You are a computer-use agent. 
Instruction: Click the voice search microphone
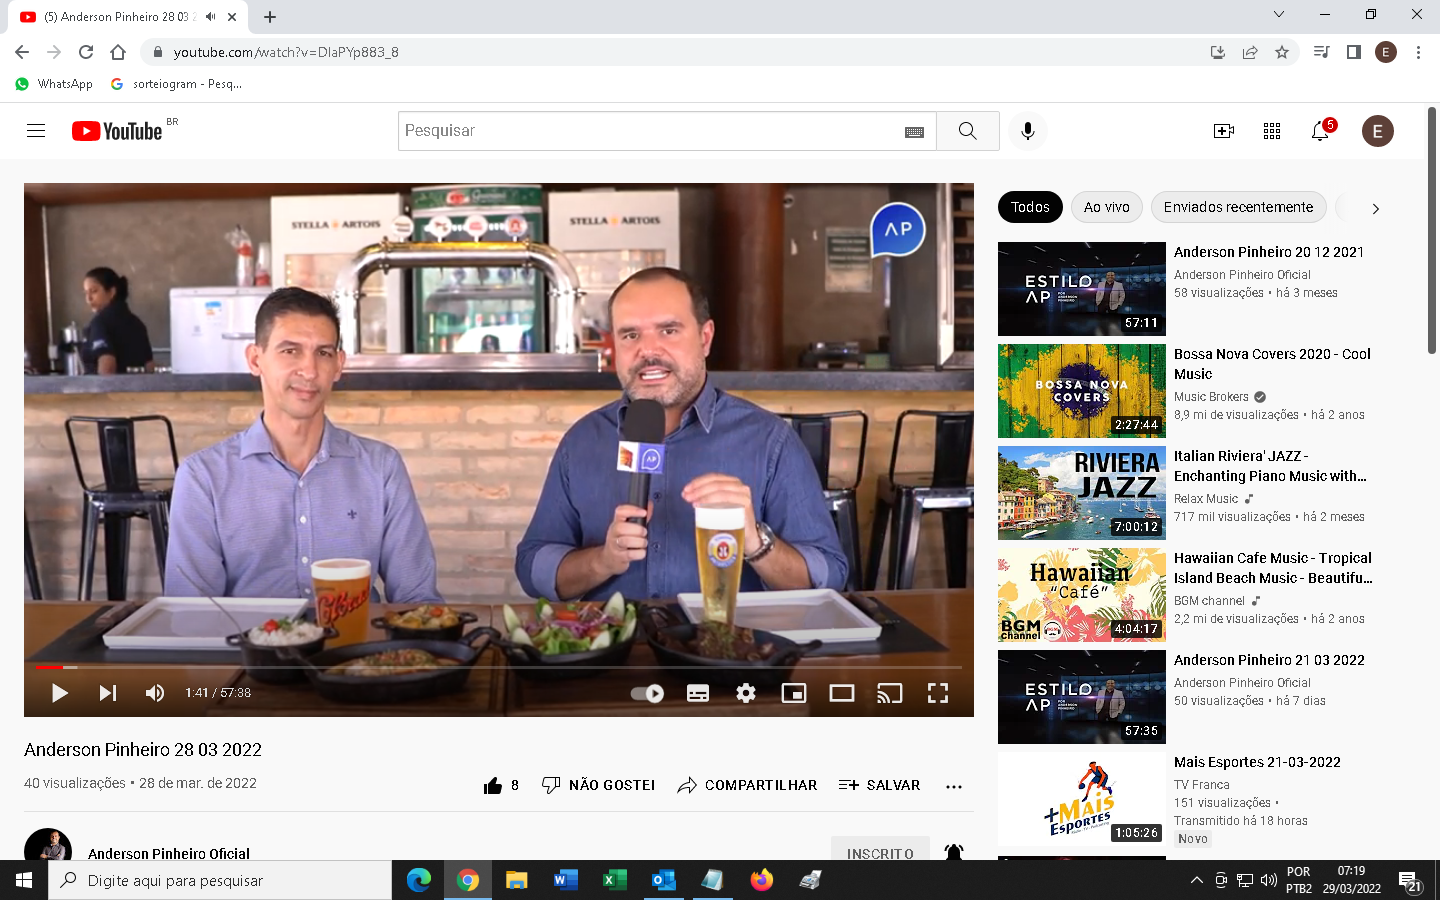[1027, 131]
